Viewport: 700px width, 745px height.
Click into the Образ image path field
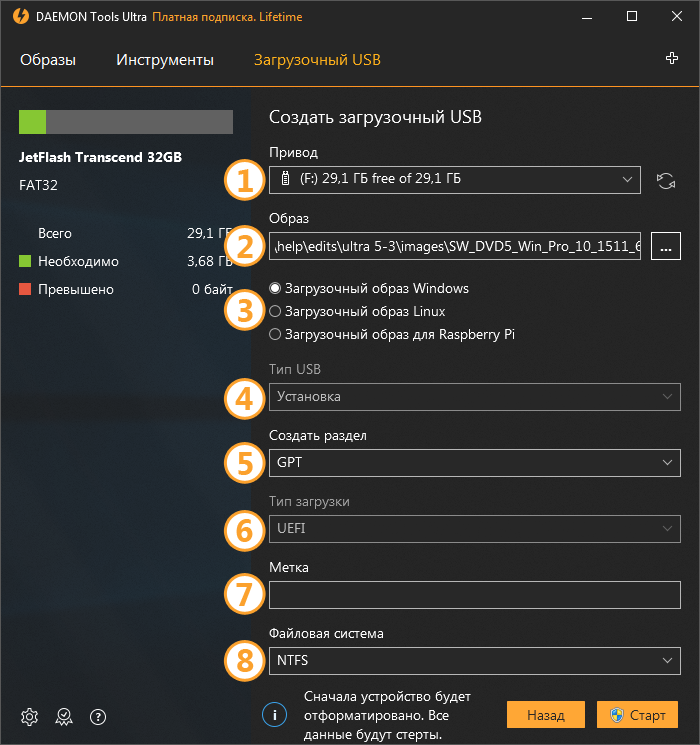click(455, 246)
